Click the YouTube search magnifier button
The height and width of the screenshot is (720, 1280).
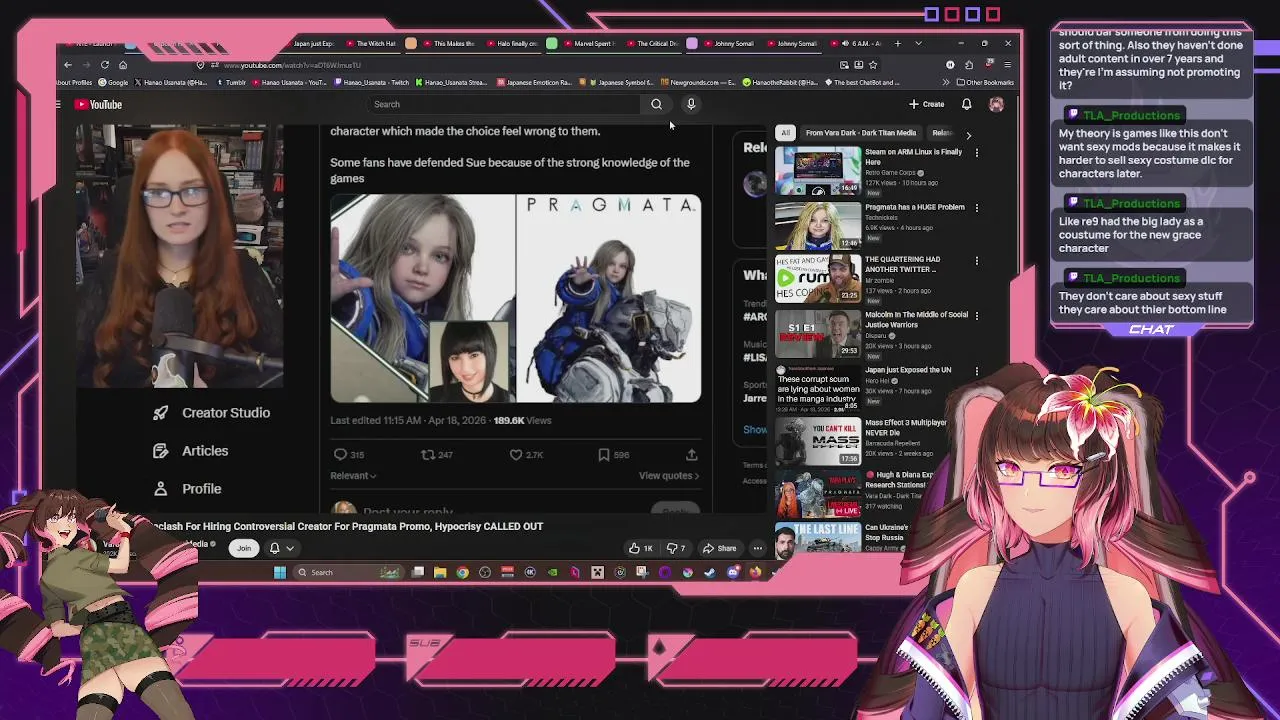pos(656,104)
